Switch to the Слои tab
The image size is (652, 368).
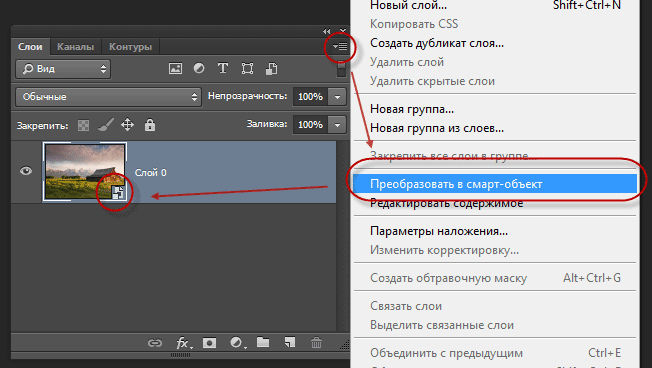tap(30, 47)
